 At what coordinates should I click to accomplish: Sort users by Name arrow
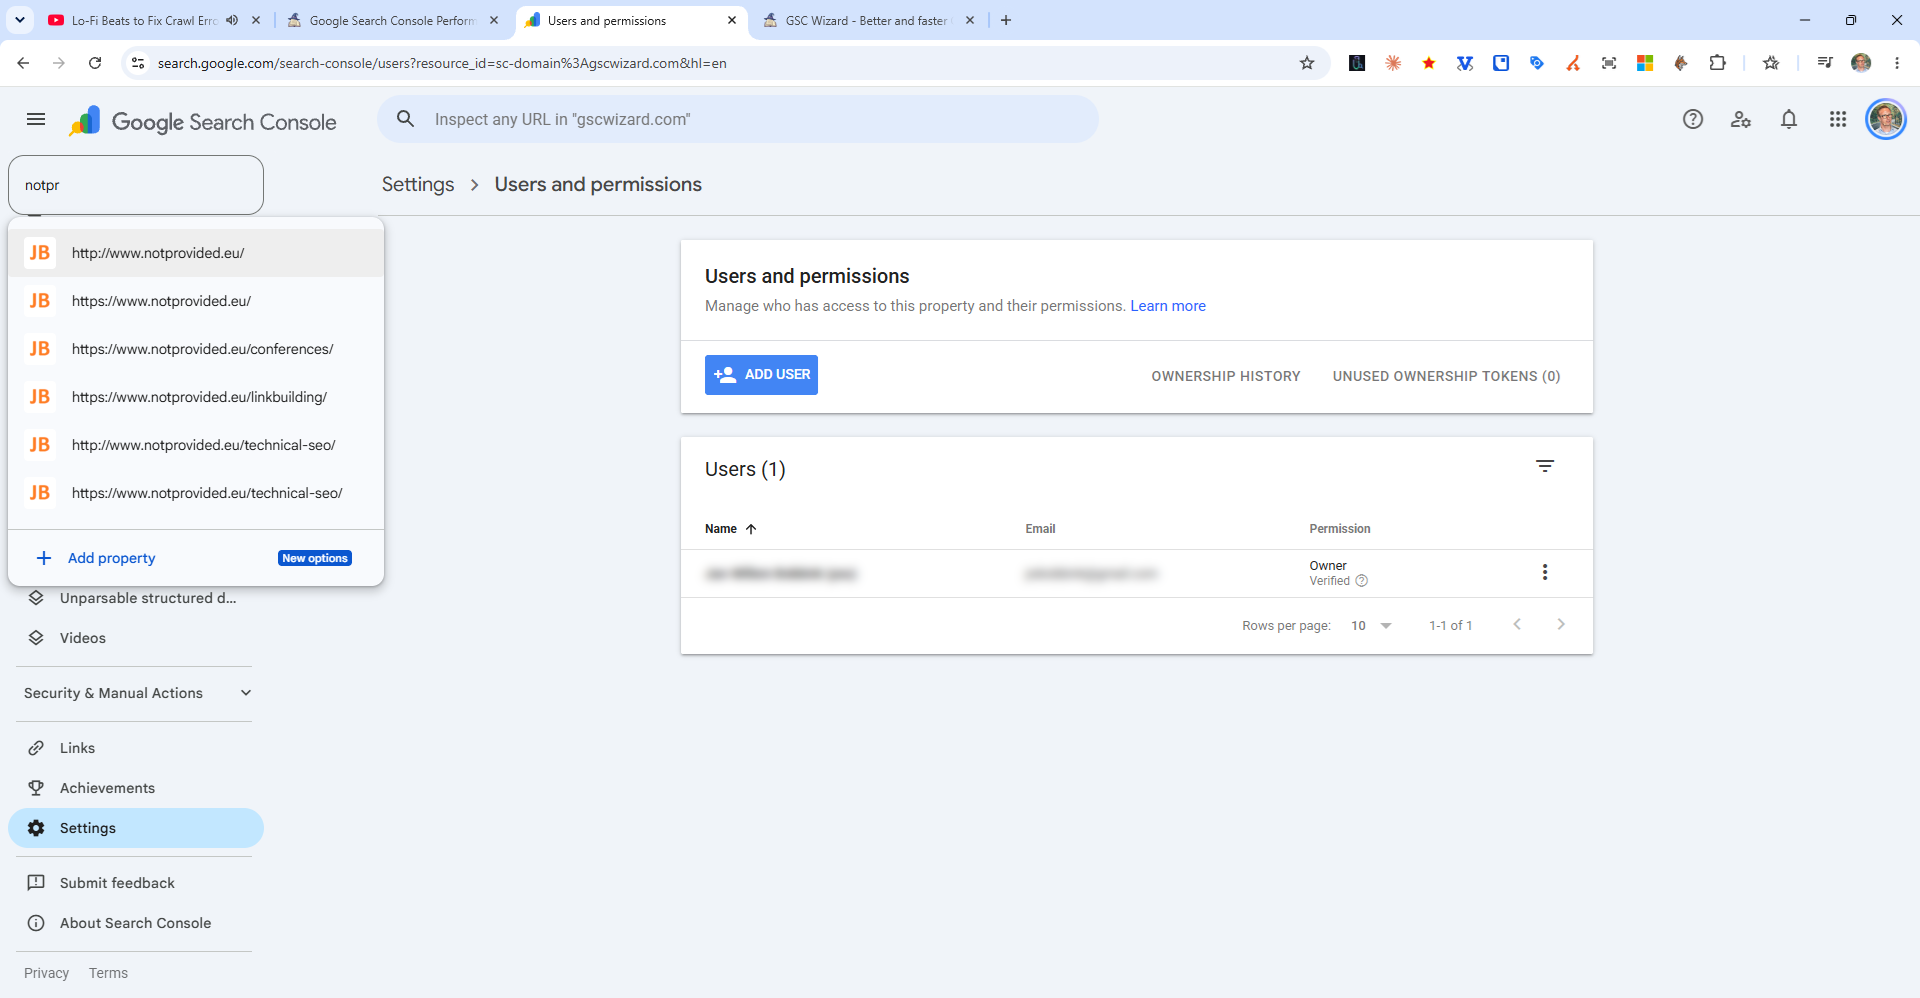(x=751, y=529)
